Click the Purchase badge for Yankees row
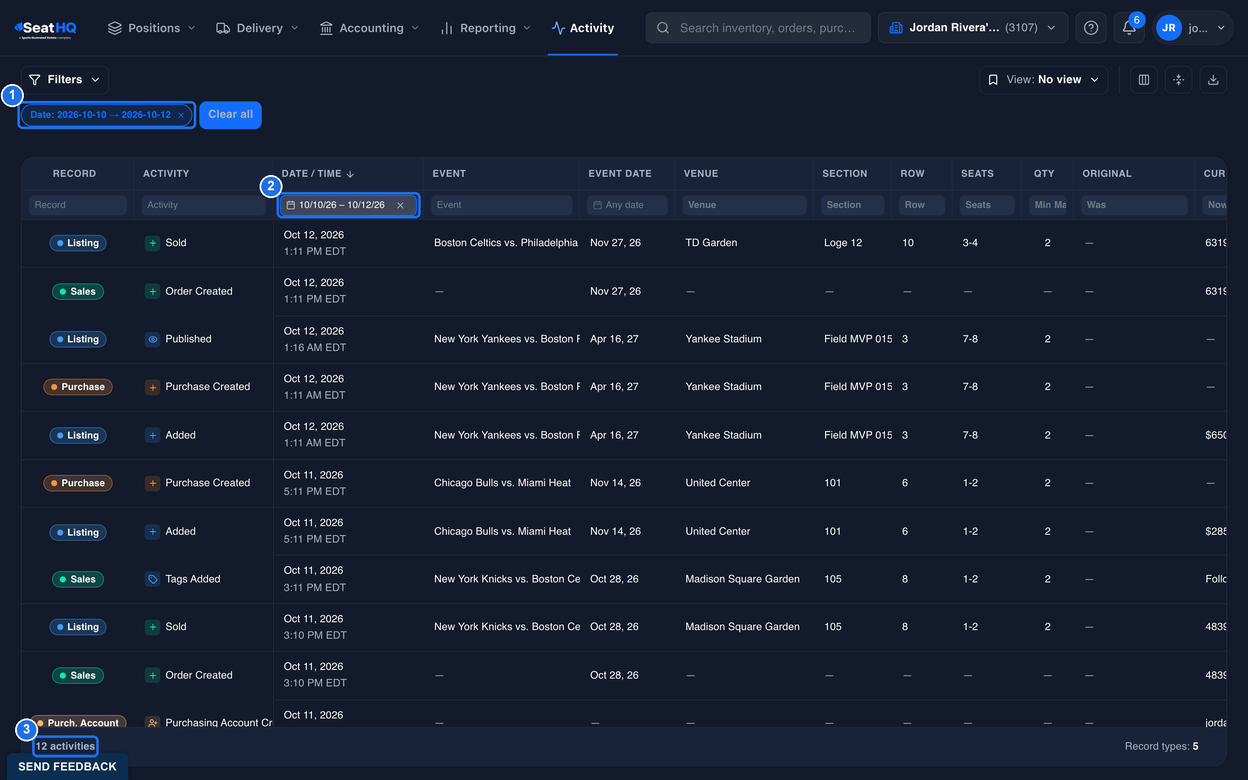Screen dimensions: 1248x780 click(78, 387)
